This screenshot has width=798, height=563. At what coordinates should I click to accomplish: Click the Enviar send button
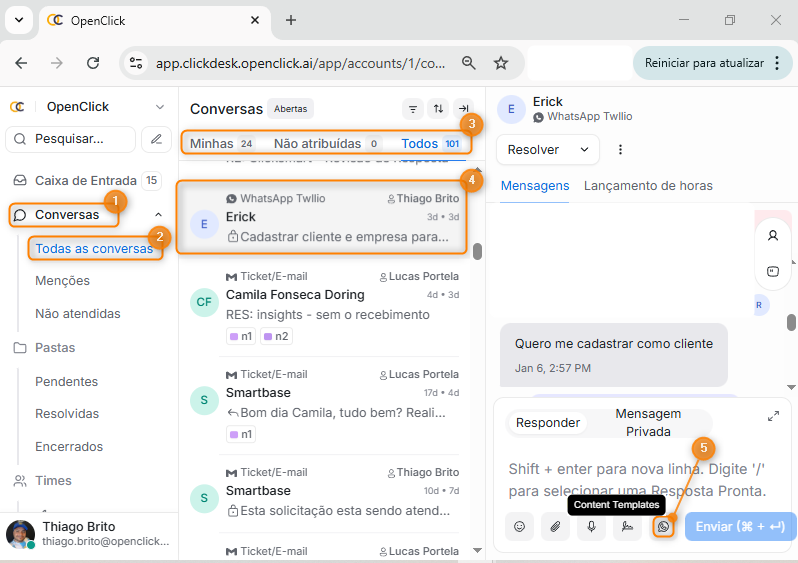(740, 526)
